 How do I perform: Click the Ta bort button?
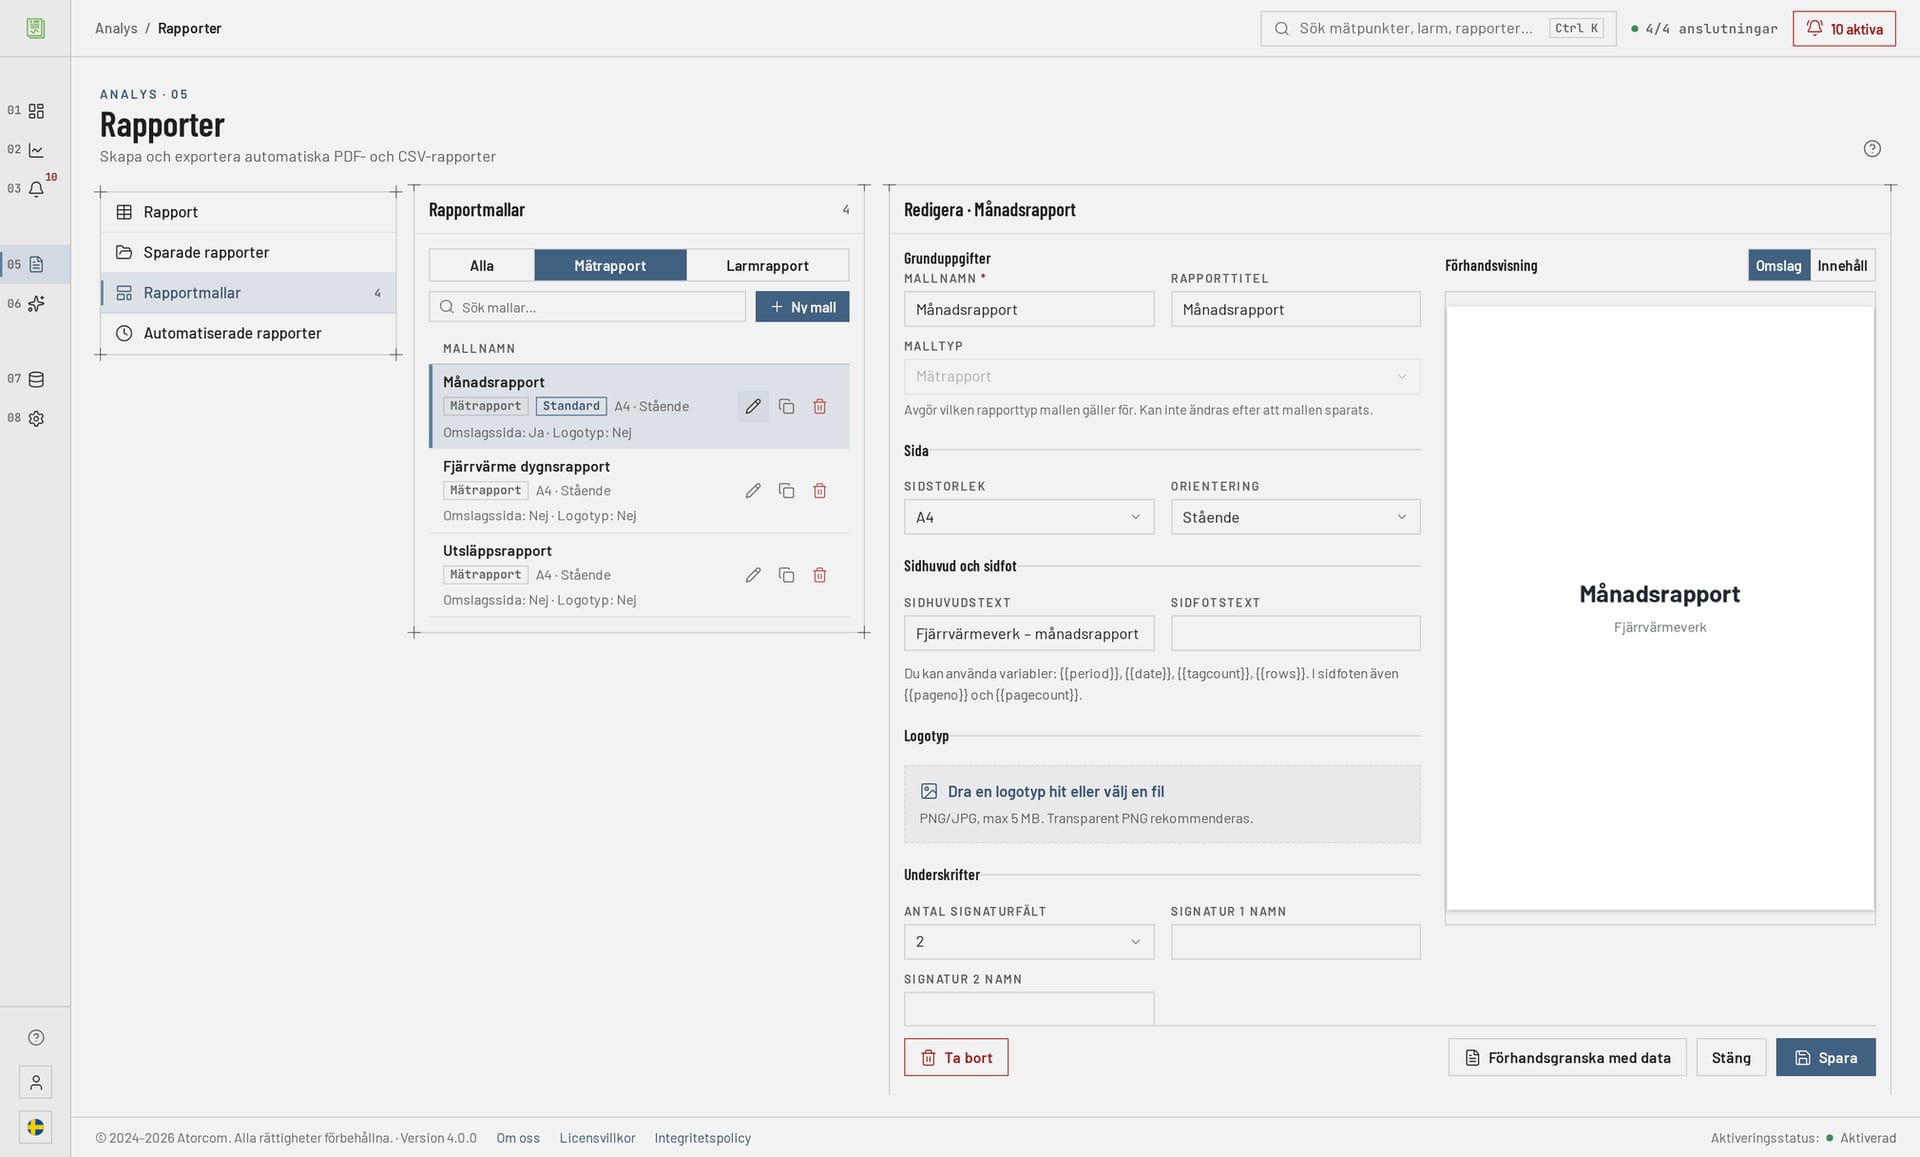(x=956, y=1057)
